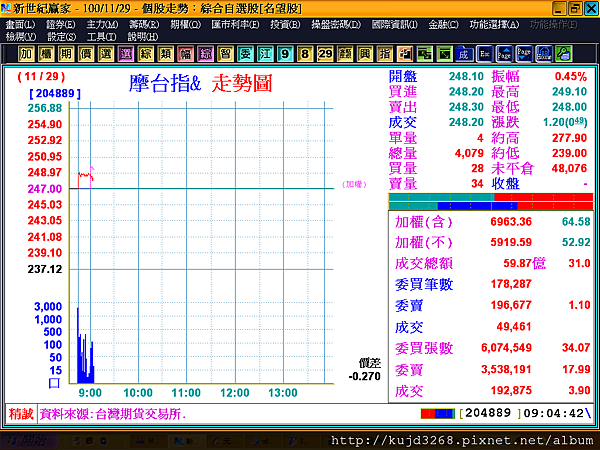Image resolution: width=600 pixels, height=450 pixels.
Task: Click the 成交總額 value 59.87億
Action: (524, 263)
